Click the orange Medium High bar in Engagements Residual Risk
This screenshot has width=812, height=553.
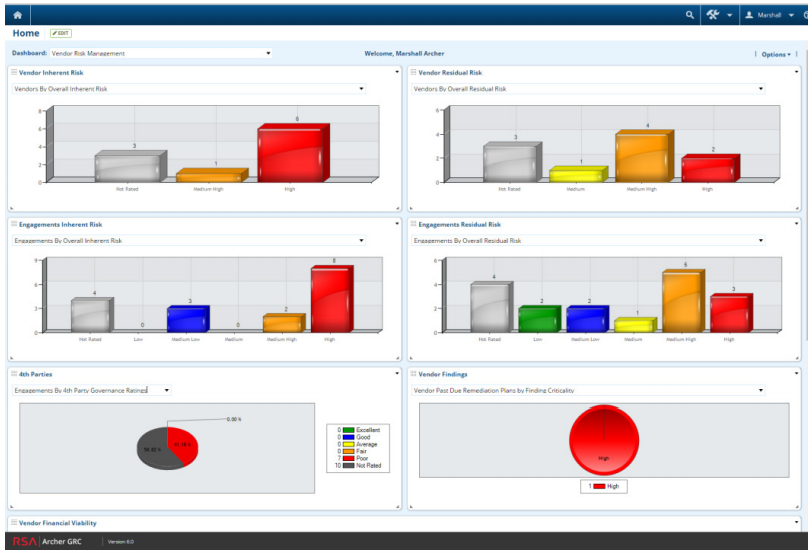pyautogui.click(x=683, y=301)
